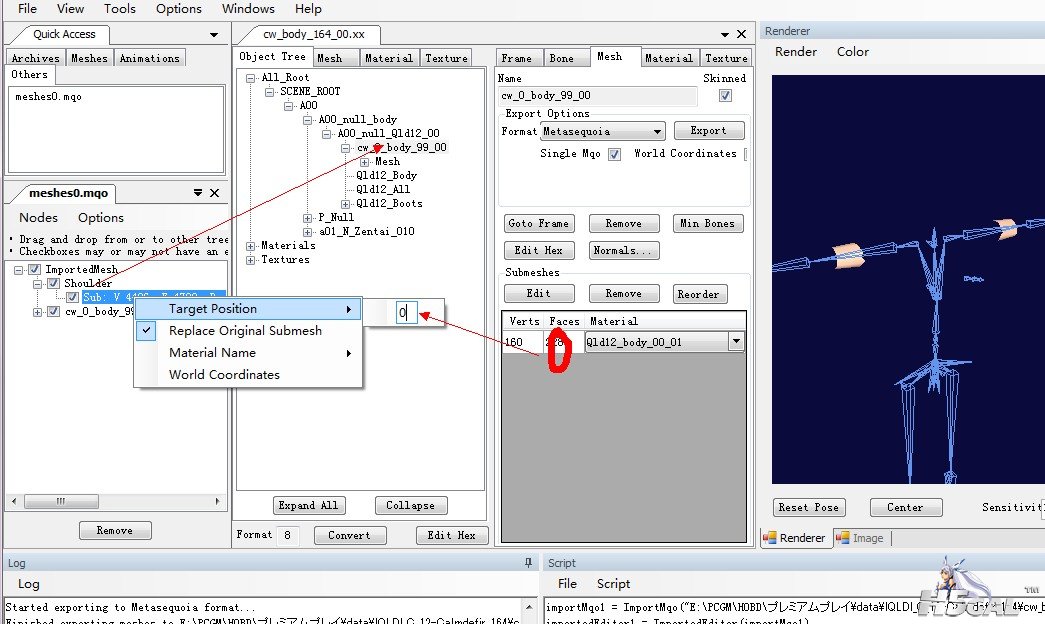Switch to the Image tab icon
The image size is (1045, 624).
(843, 538)
